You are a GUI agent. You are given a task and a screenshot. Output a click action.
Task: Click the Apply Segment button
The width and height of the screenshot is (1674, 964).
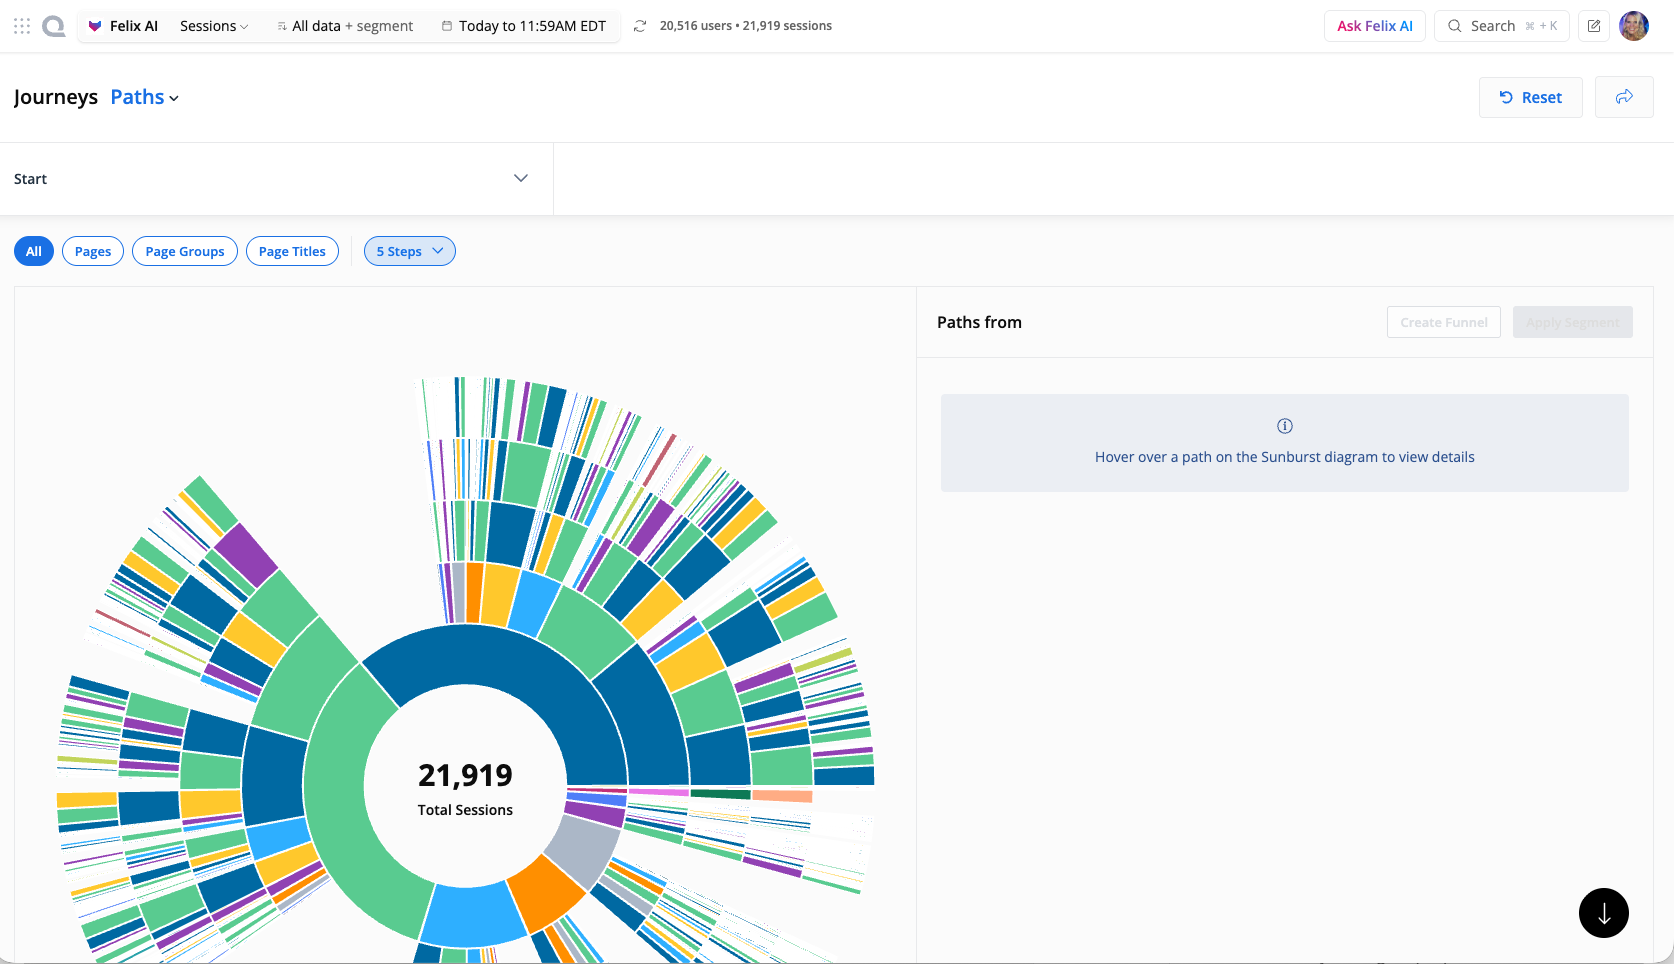click(x=1573, y=322)
